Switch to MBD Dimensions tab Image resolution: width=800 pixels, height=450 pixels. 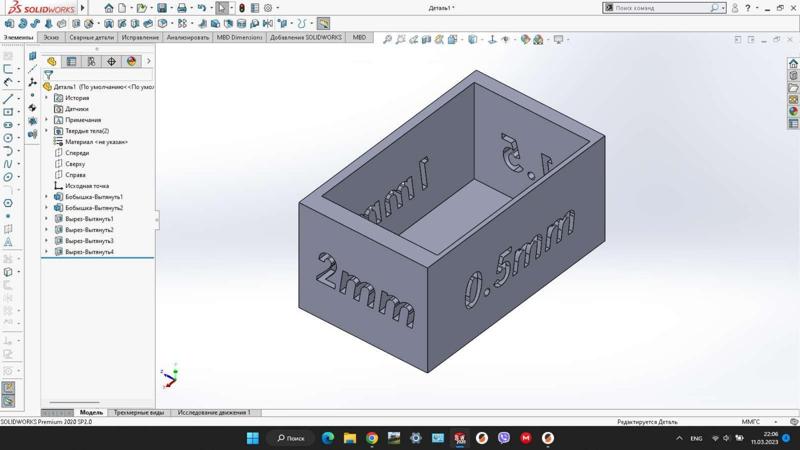click(239, 37)
